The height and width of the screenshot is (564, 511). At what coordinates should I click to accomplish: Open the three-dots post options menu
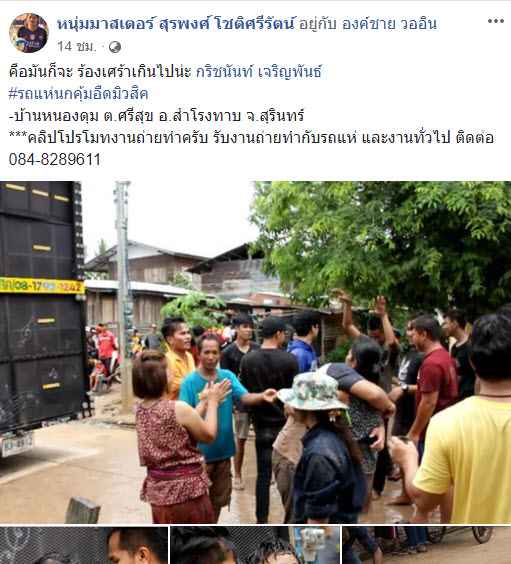pyautogui.click(x=495, y=22)
